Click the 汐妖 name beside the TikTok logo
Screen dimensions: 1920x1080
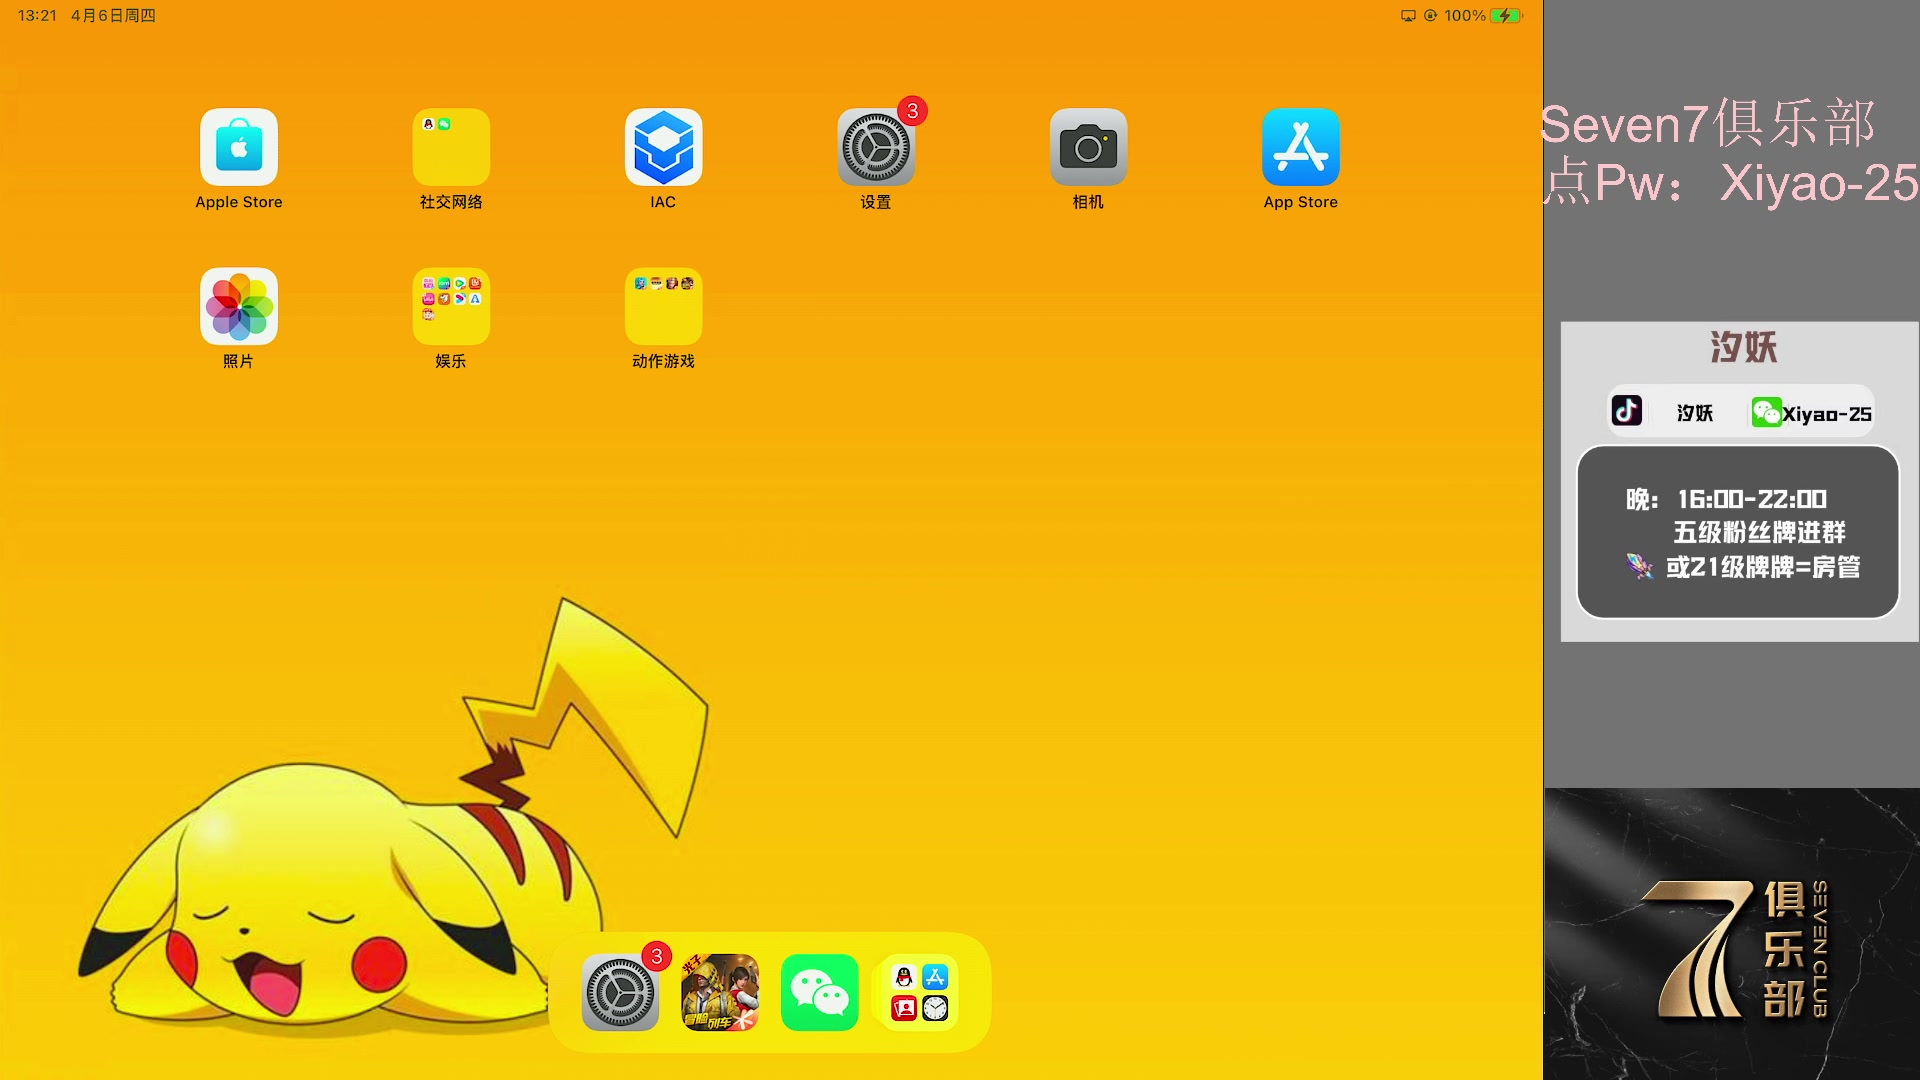pyautogui.click(x=1695, y=413)
